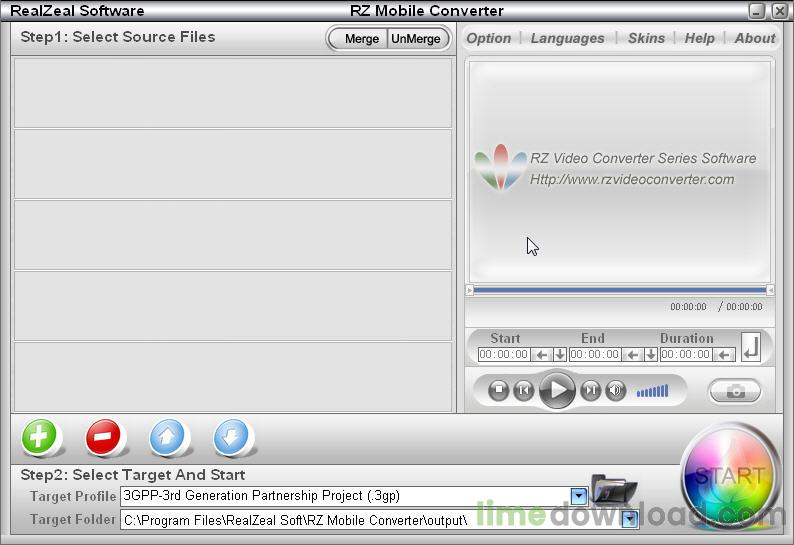The height and width of the screenshot is (545, 794).
Task: Apply trim with return arrow icon
Action: tap(751, 347)
